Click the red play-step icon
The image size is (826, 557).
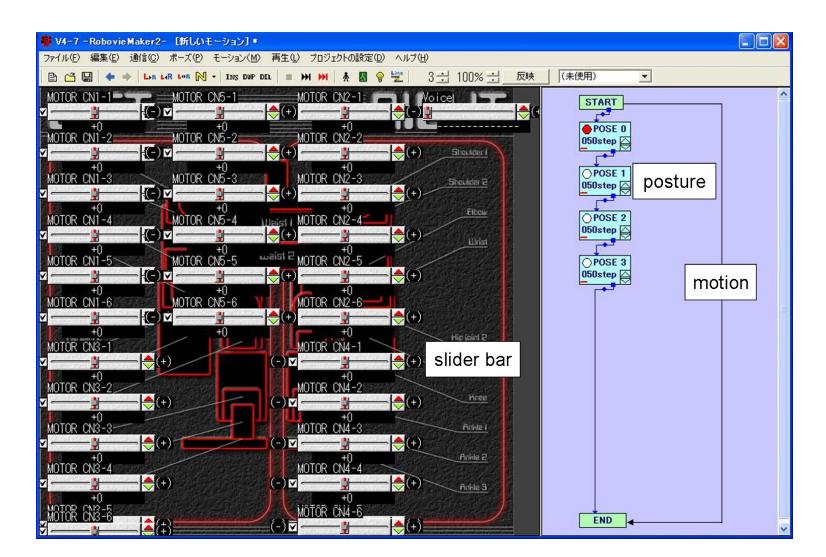(323, 77)
